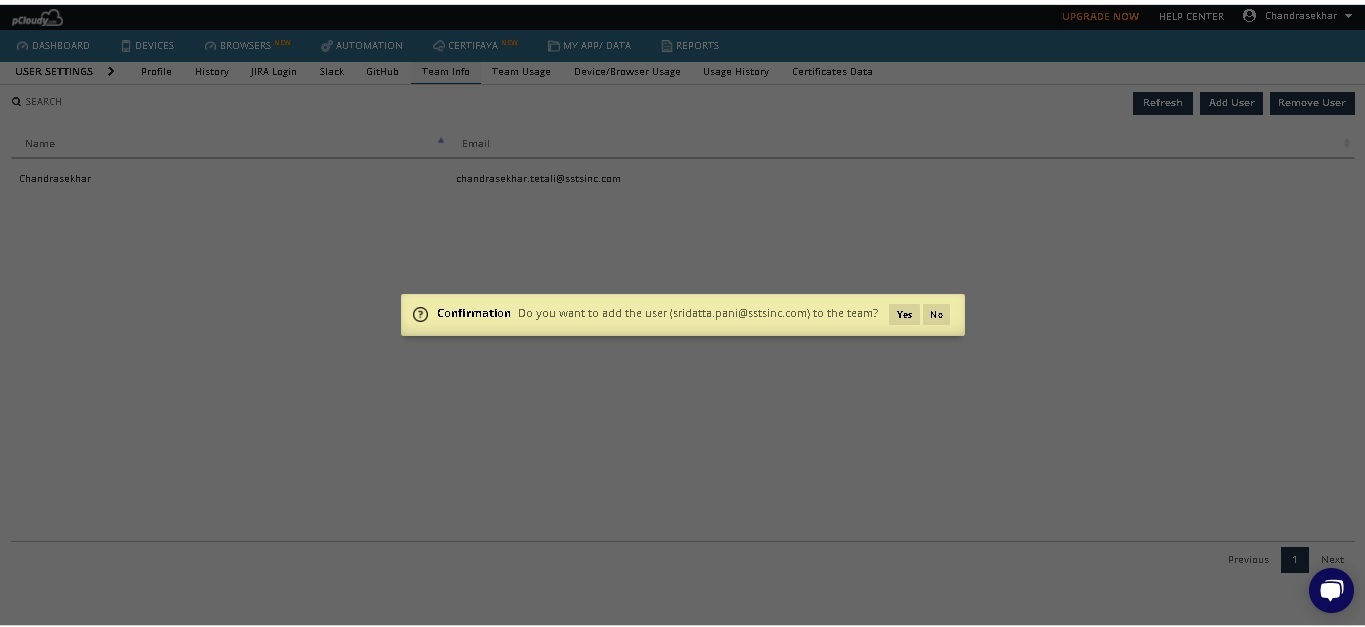Open the Help Center link

1191,16
